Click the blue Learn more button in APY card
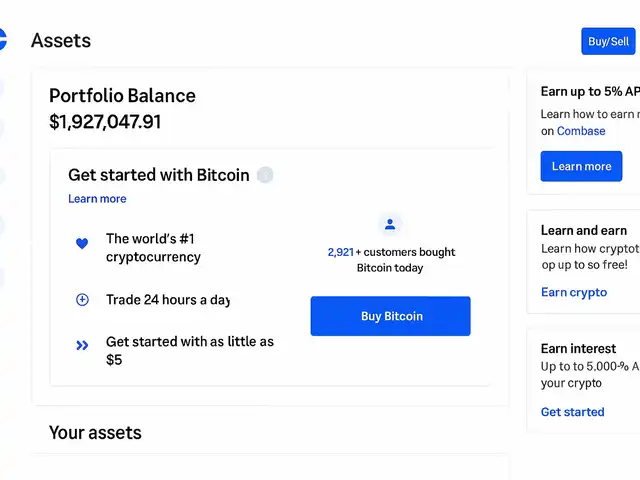 click(x=581, y=166)
